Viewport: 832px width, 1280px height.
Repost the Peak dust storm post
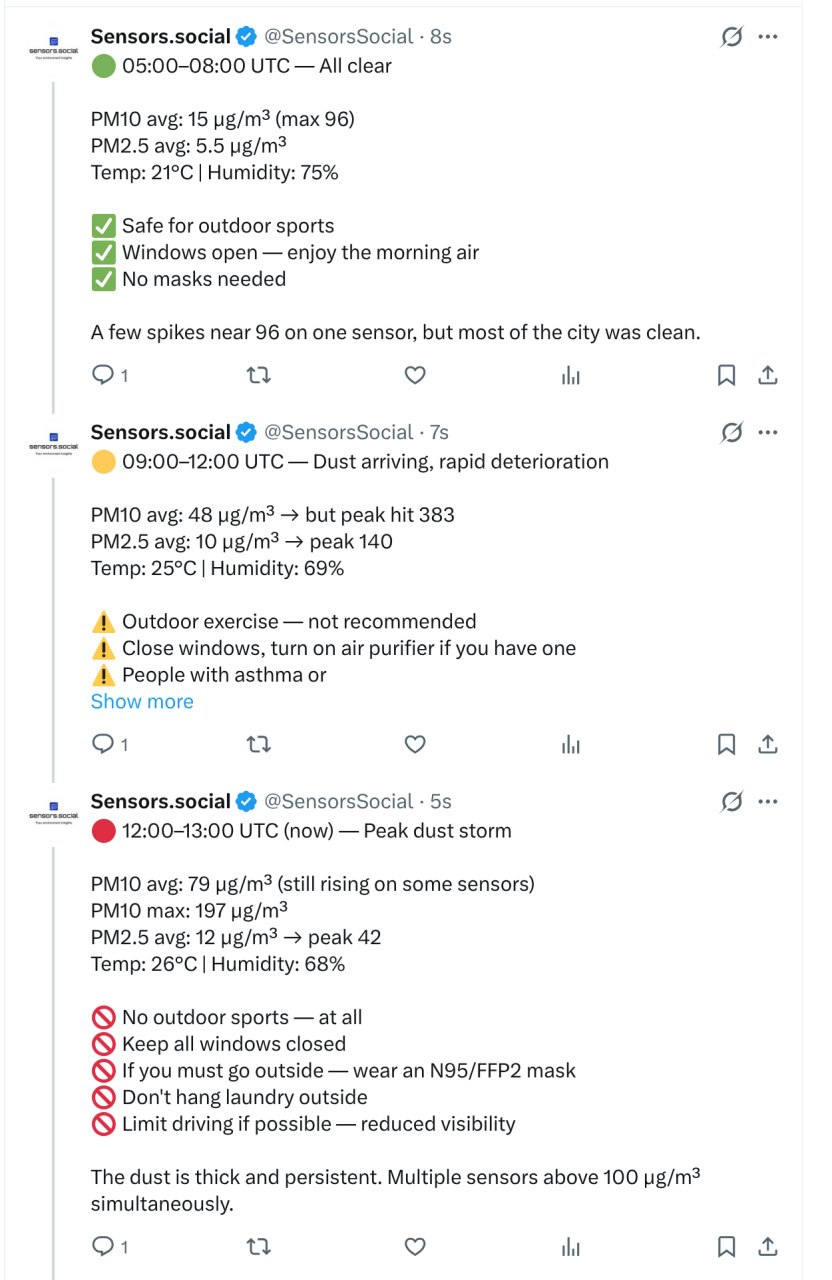(259, 1247)
